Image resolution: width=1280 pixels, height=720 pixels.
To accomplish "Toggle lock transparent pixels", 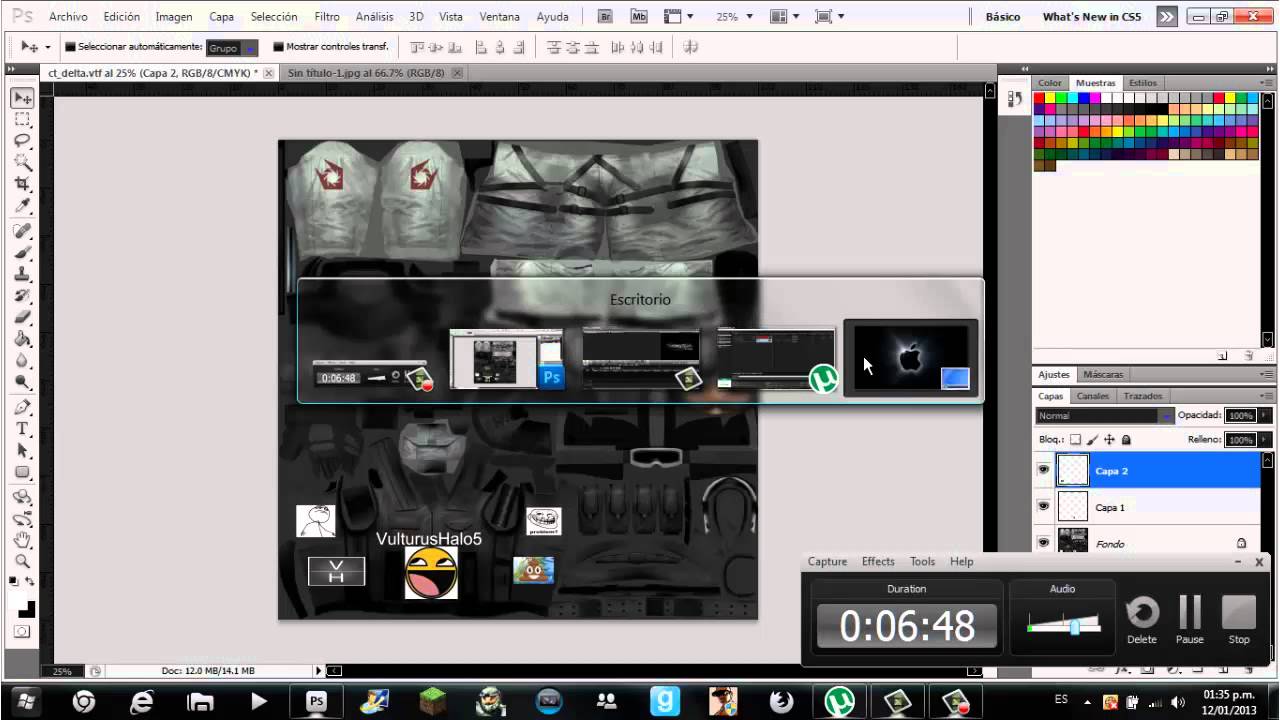I will coord(1075,439).
